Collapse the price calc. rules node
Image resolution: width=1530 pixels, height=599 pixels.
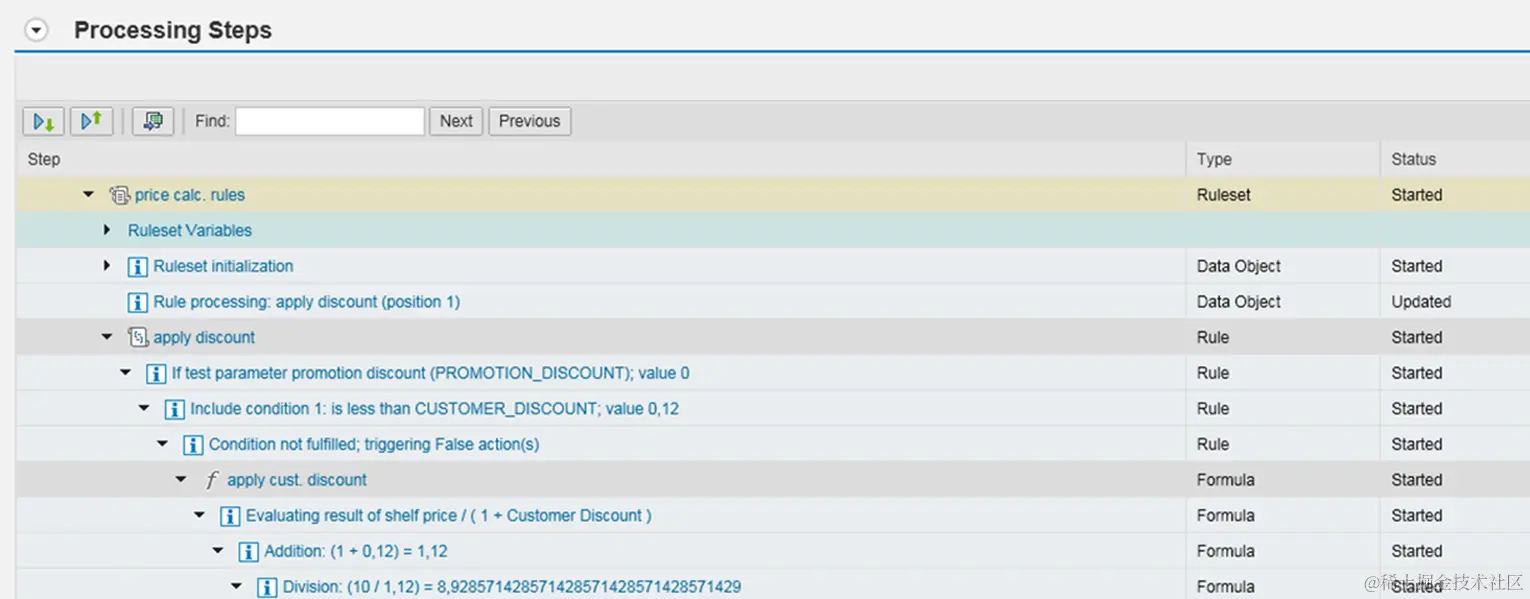(89, 194)
